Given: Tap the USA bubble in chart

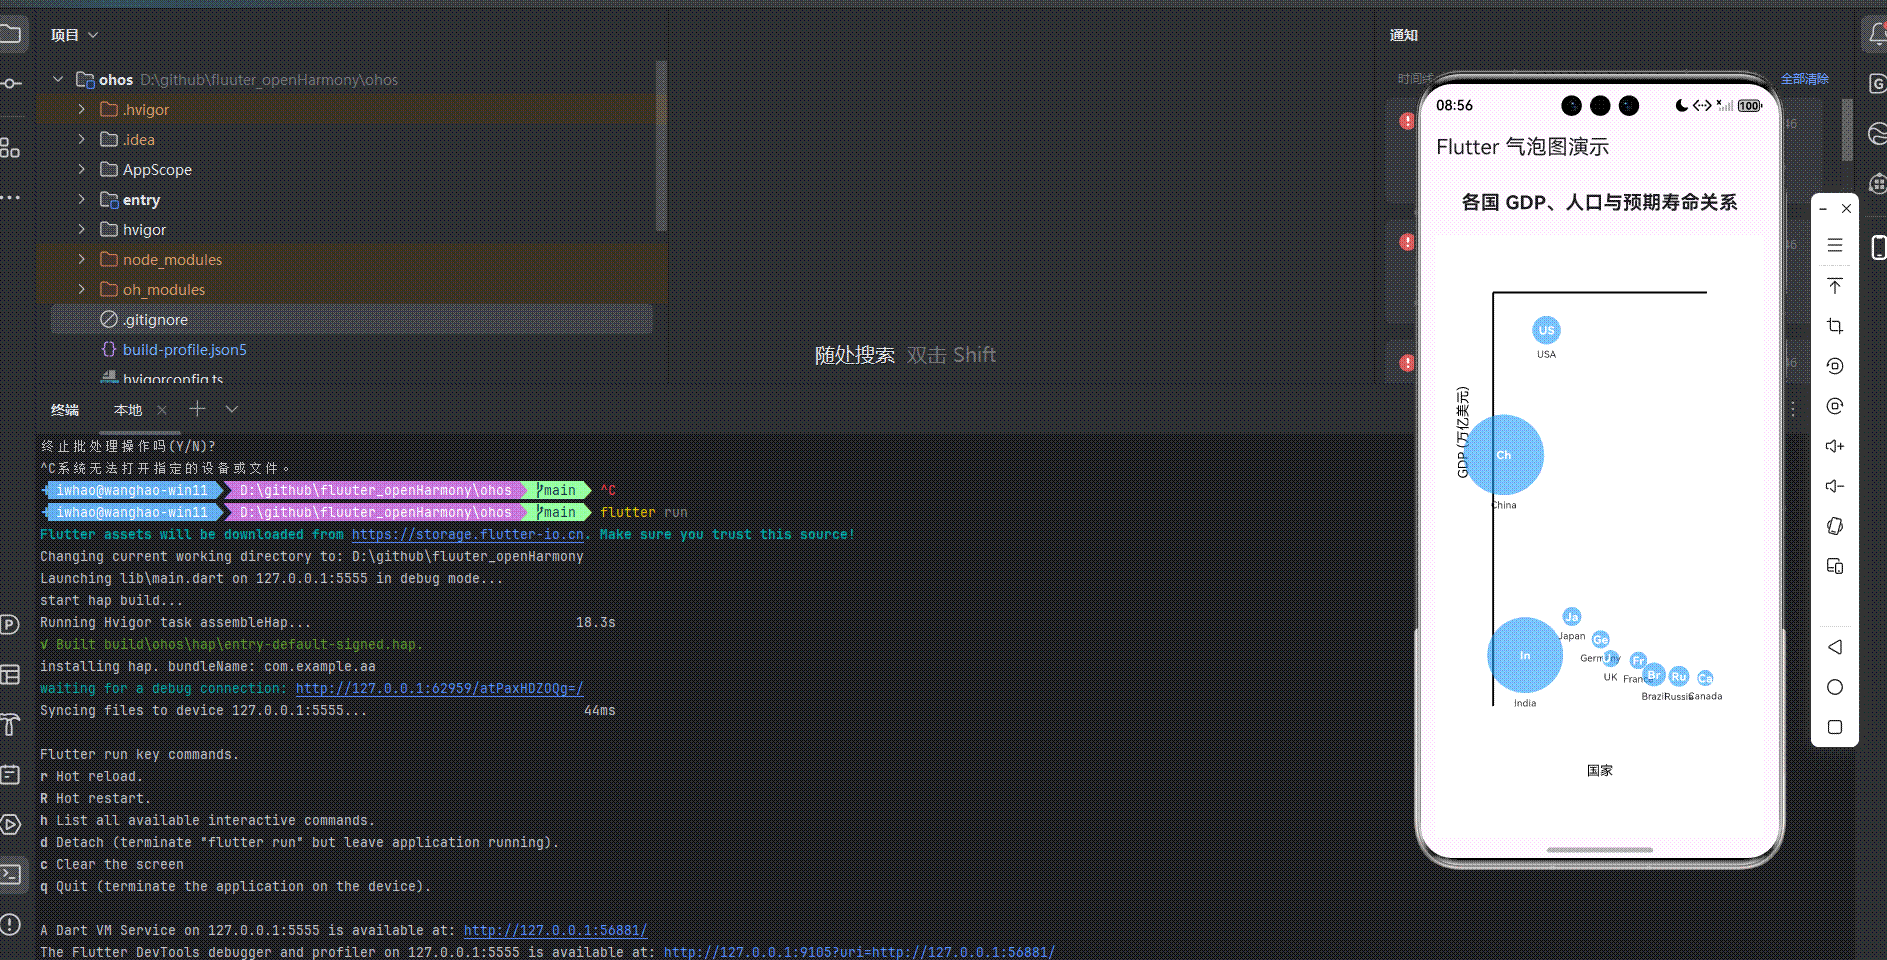Looking at the screenshot, I should tap(1546, 330).
